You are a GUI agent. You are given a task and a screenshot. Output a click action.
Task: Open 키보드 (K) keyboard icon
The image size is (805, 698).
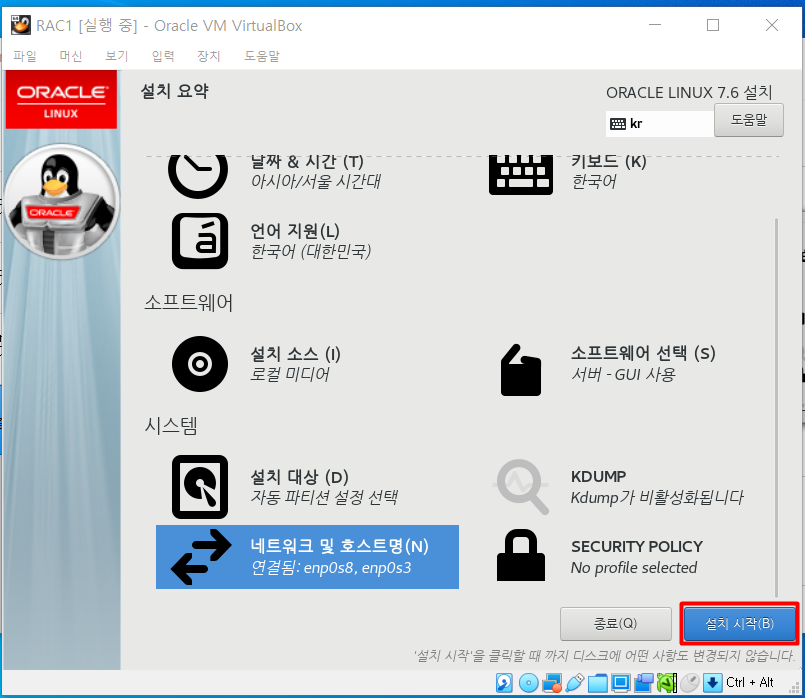(521, 175)
